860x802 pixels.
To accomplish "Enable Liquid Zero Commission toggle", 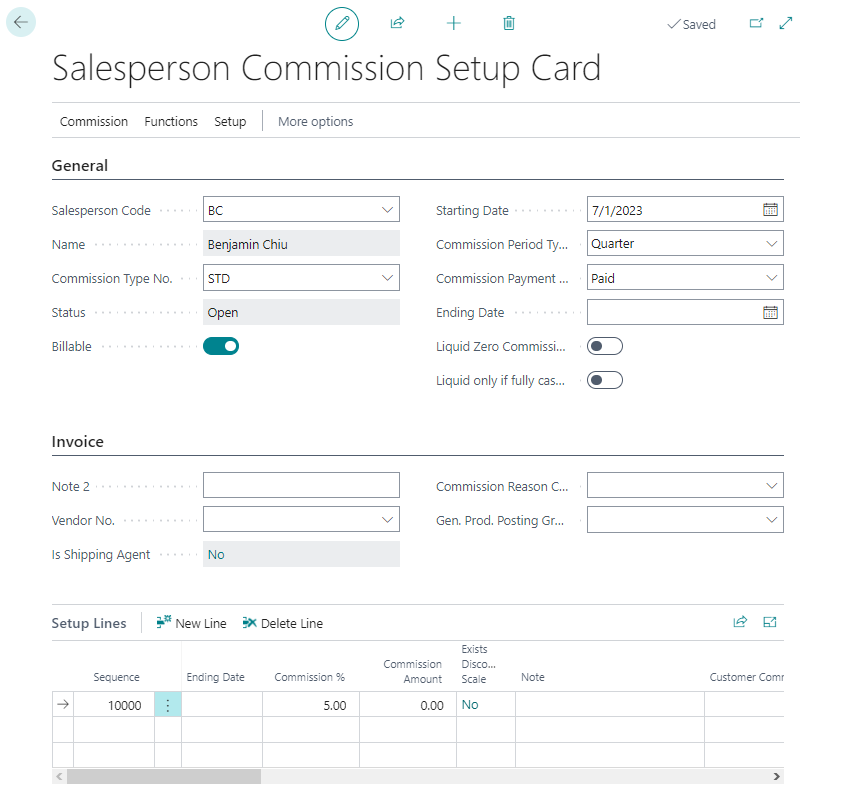I will tap(605, 346).
